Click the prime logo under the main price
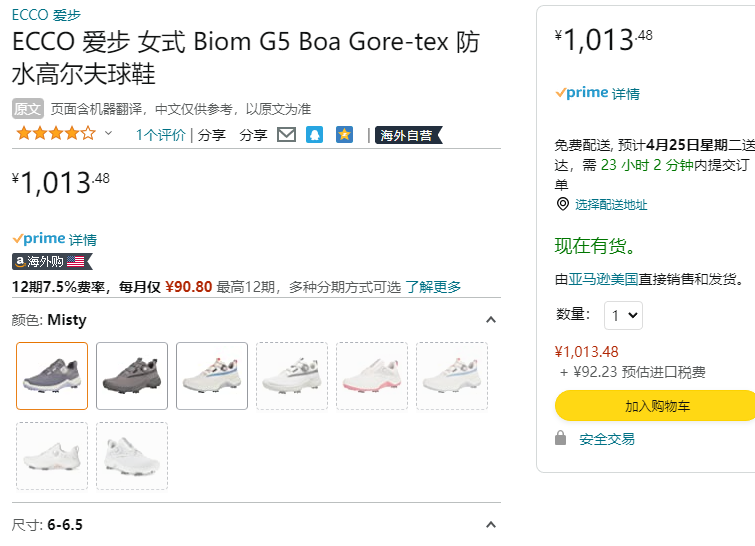This screenshot has height=546, width=755. click(39, 238)
